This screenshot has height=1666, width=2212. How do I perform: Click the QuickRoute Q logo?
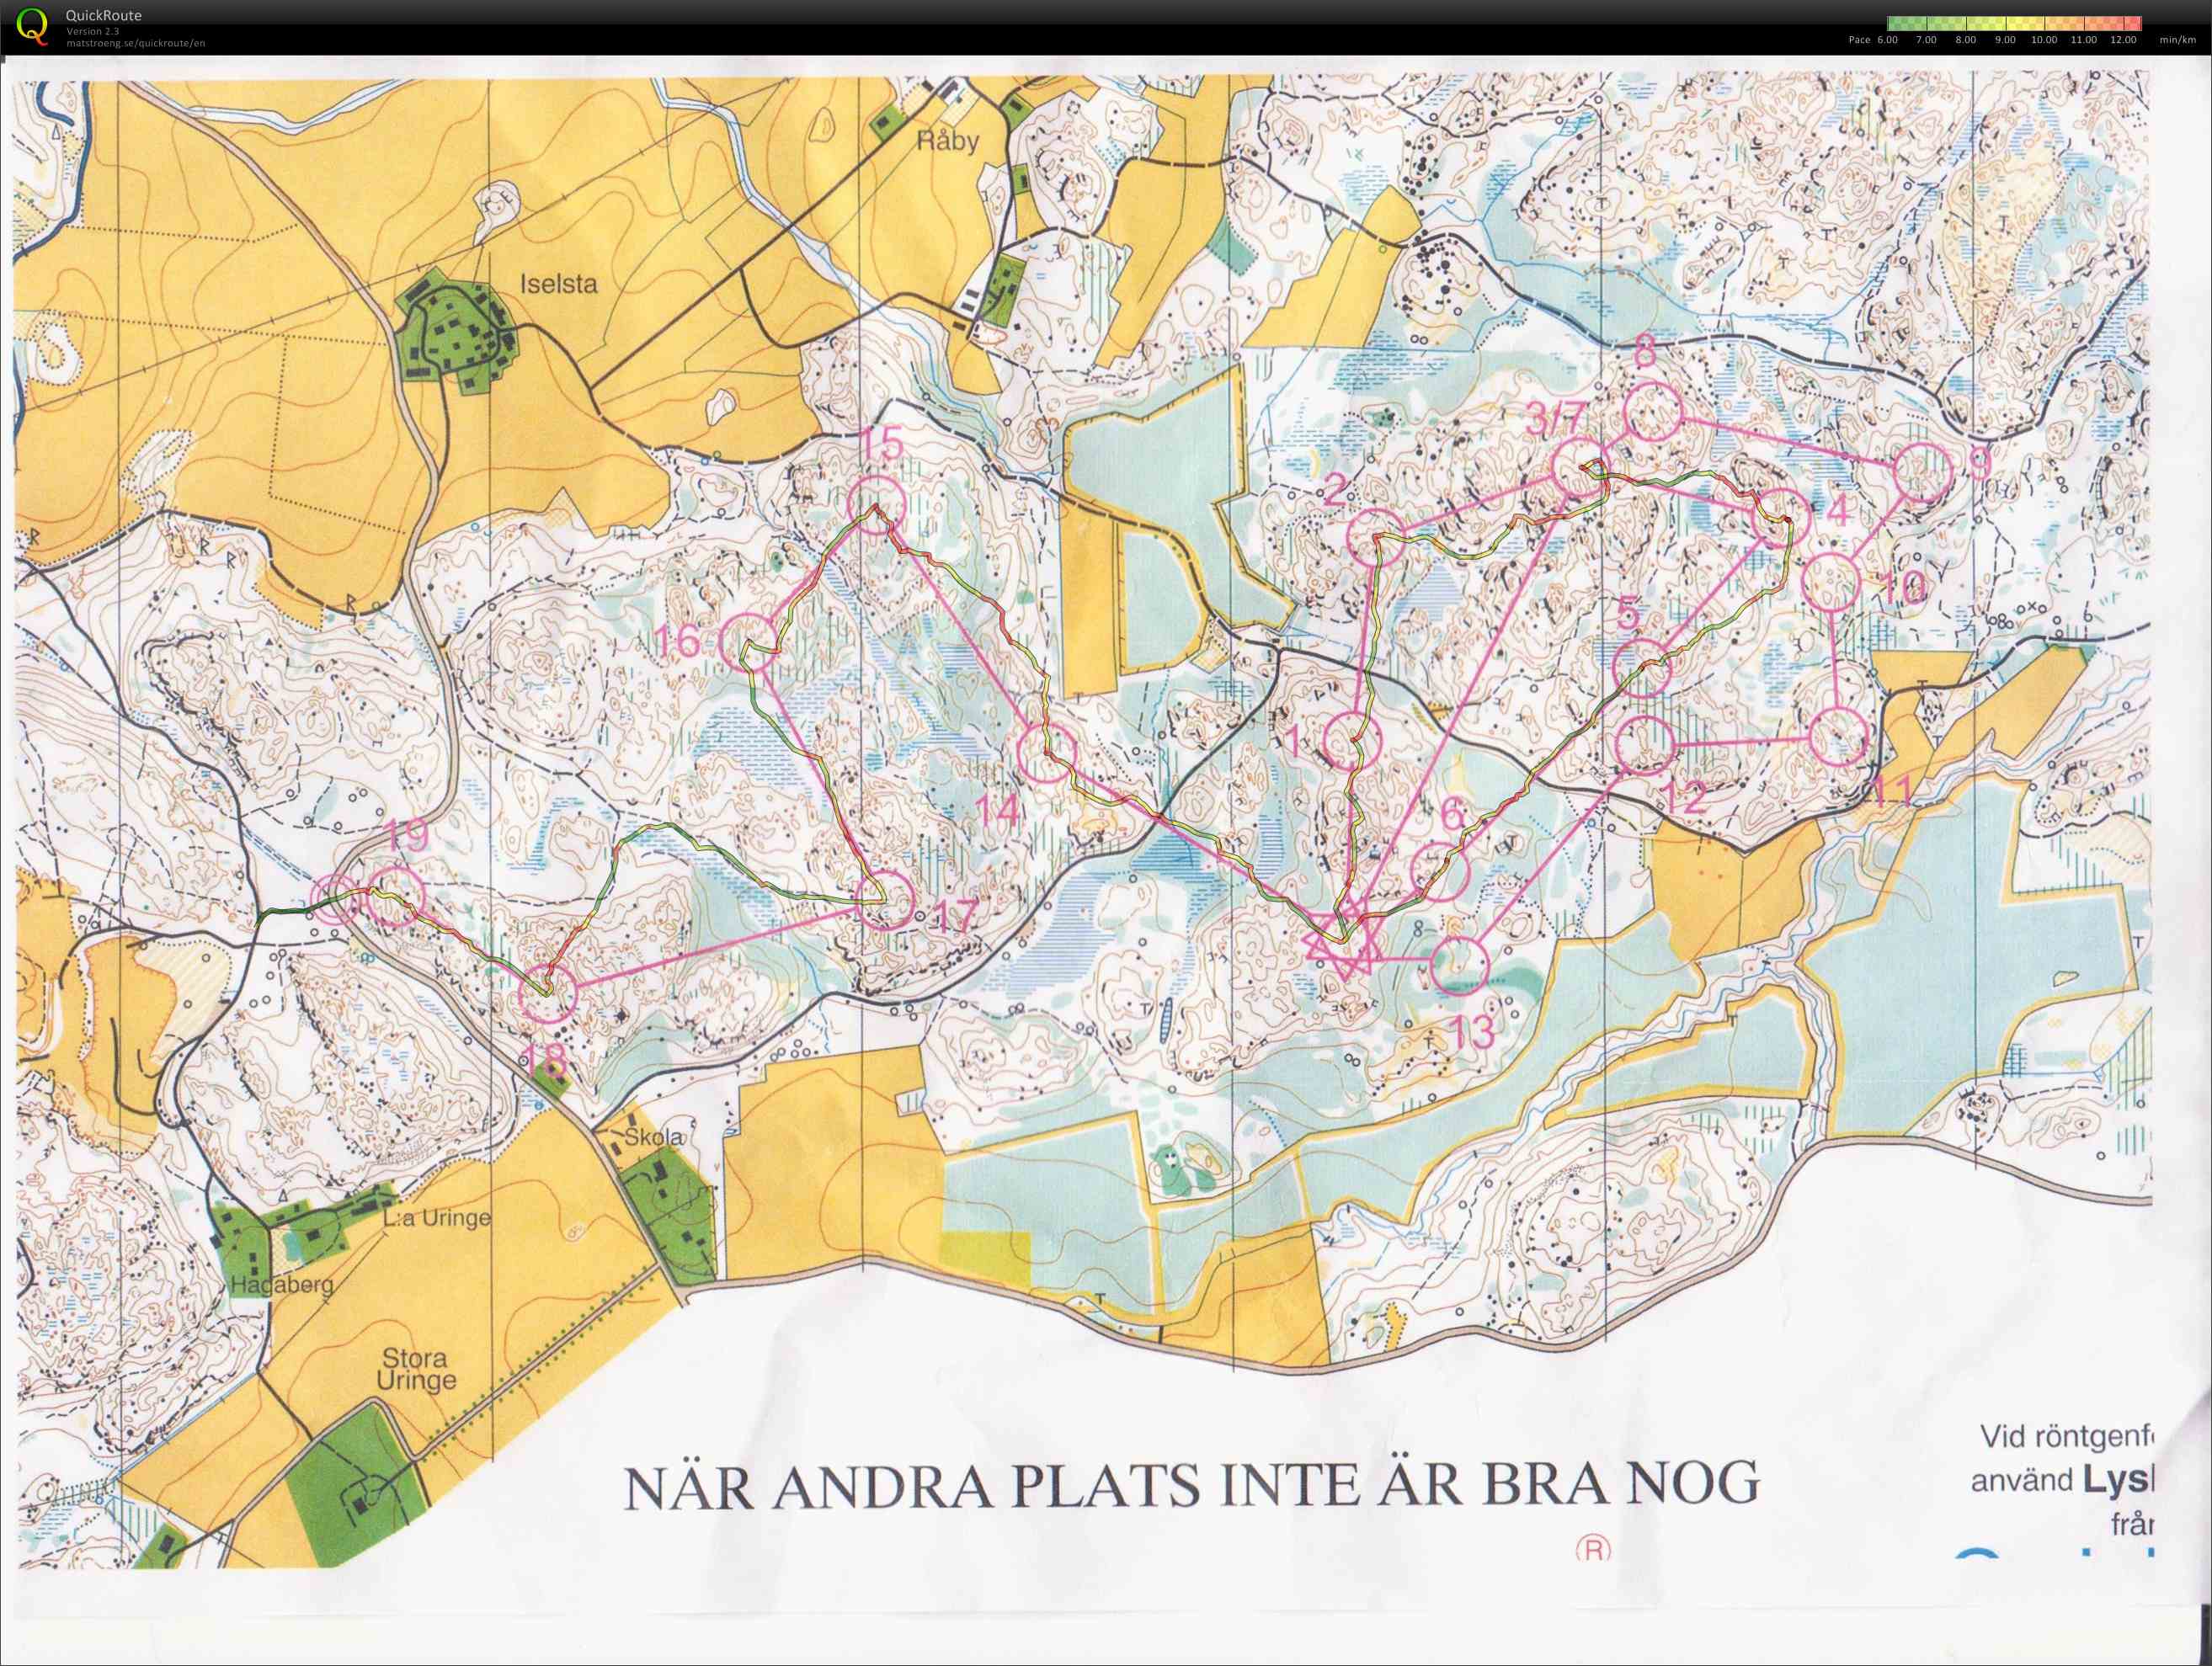click(x=32, y=26)
